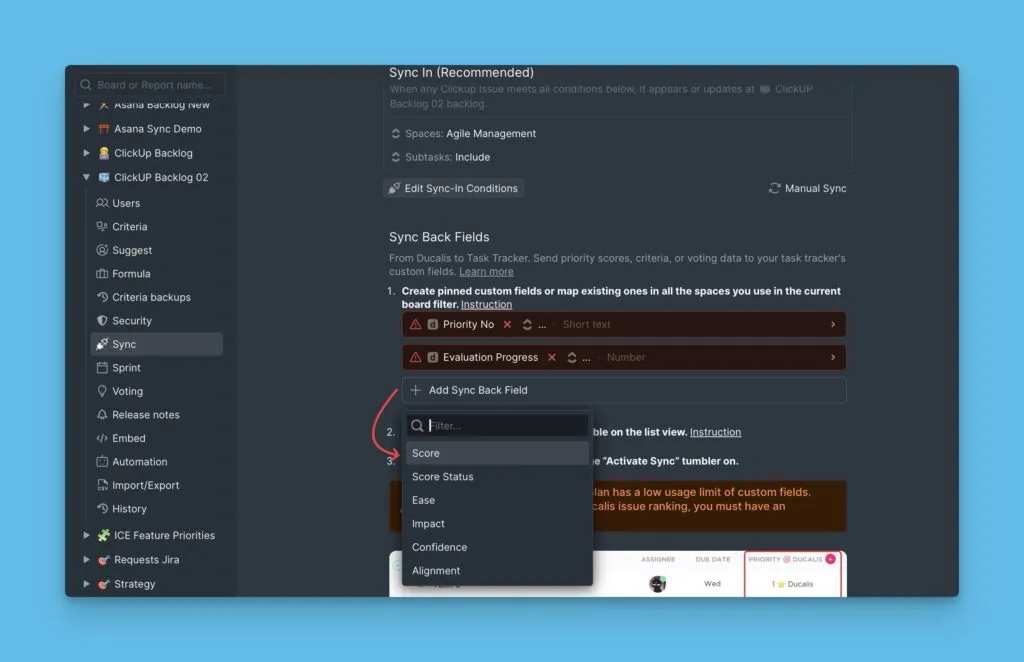Image resolution: width=1024 pixels, height=662 pixels.
Task: Collapse the ClickUP Backlog 02 board
Action: coord(87,178)
